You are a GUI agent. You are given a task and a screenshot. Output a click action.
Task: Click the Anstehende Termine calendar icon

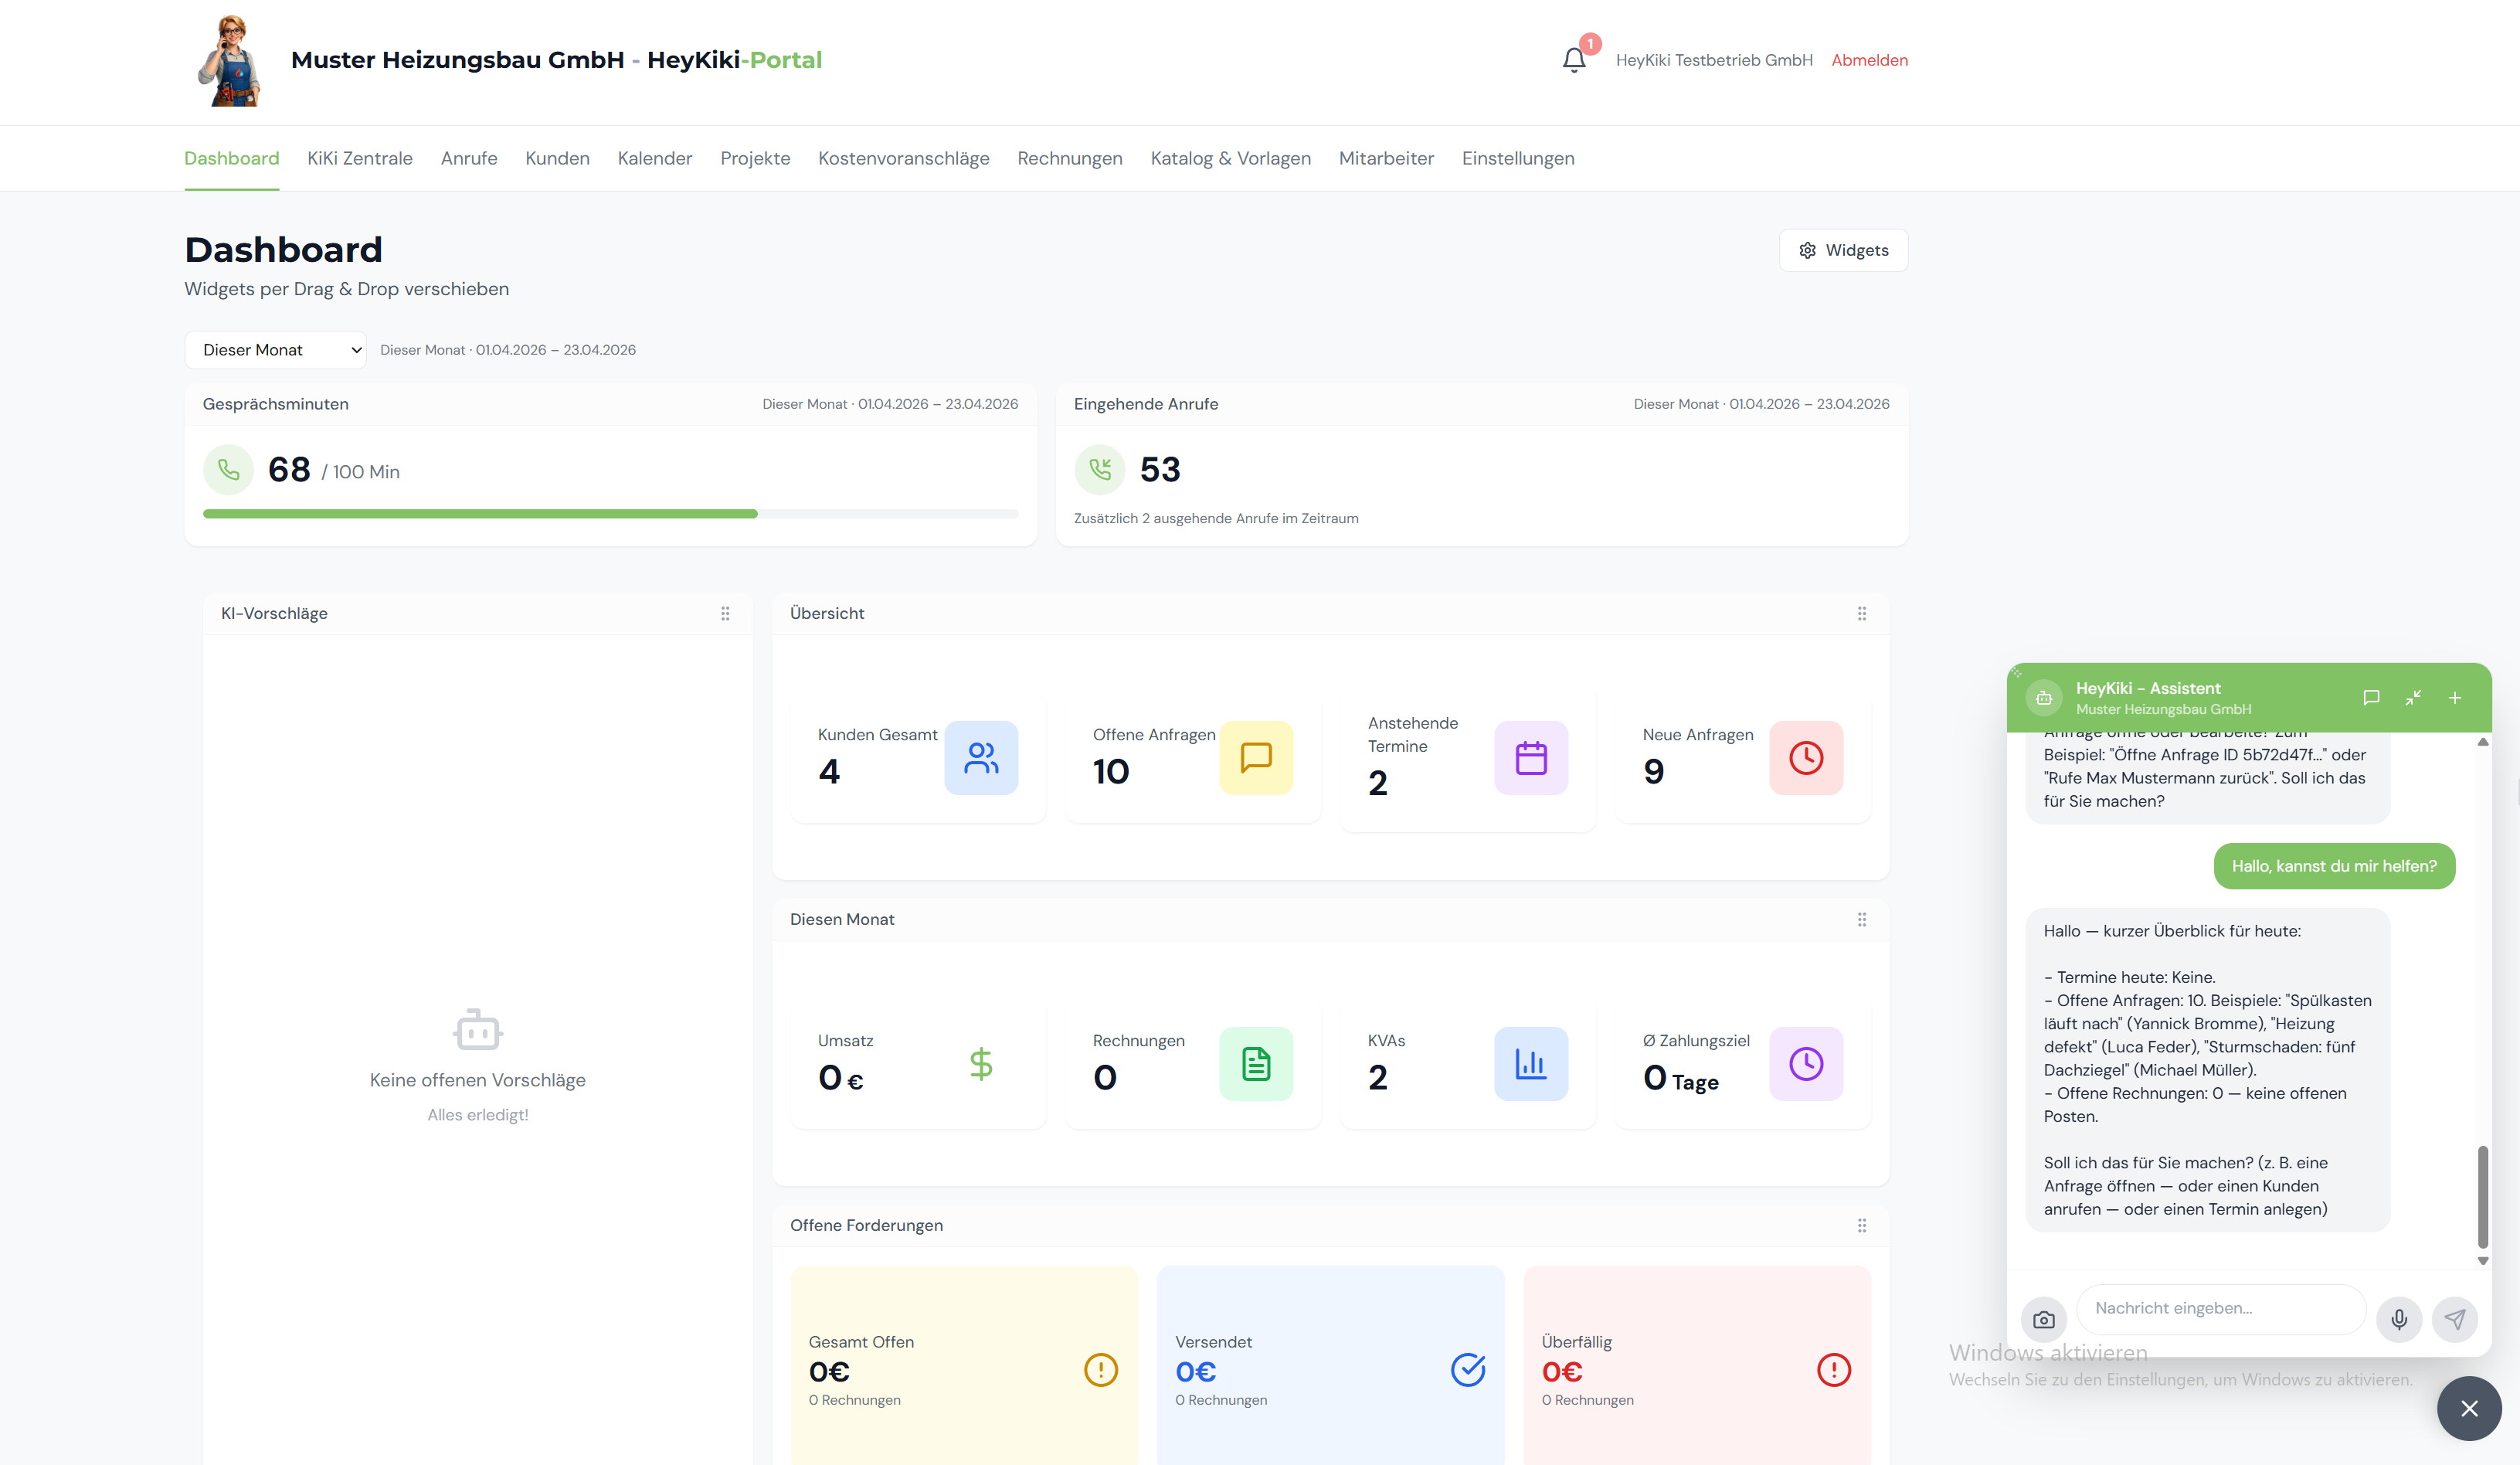tap(1530, 757)
